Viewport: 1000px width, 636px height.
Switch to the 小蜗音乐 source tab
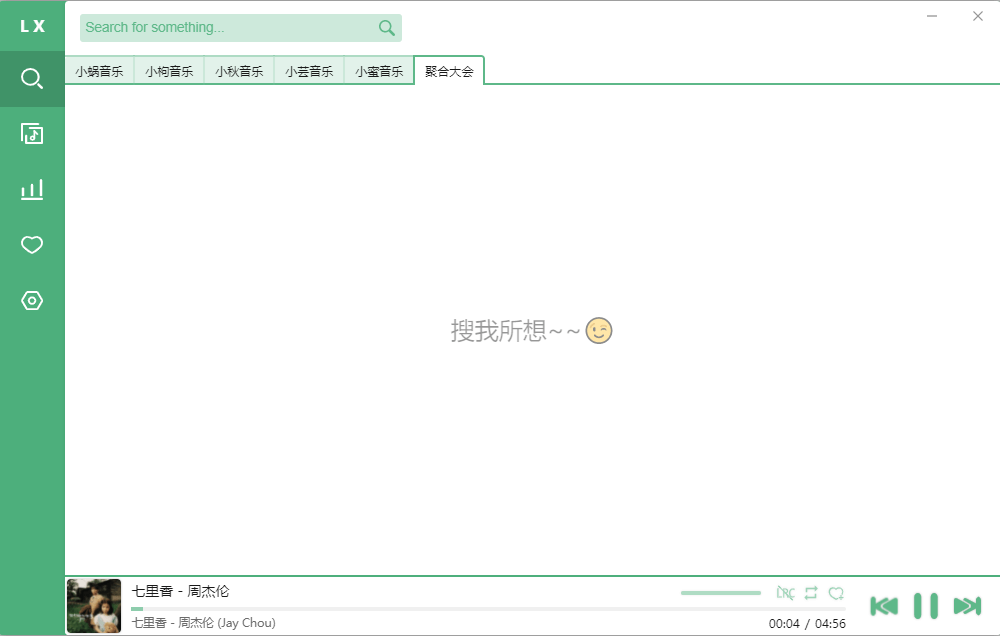[99, 71]
